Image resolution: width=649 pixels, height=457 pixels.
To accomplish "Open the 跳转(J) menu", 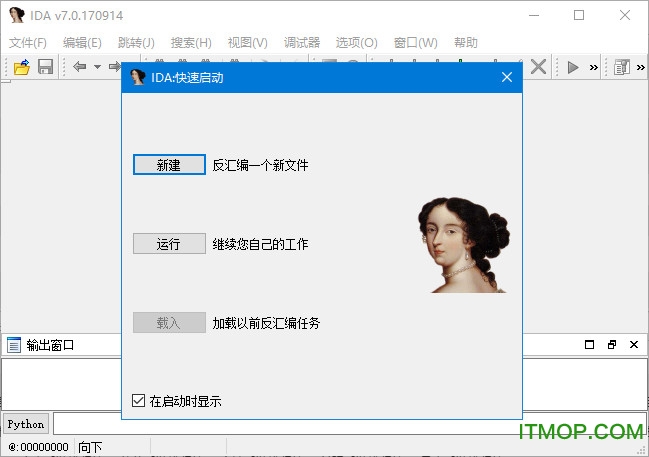I will click(x=136, y=43).
